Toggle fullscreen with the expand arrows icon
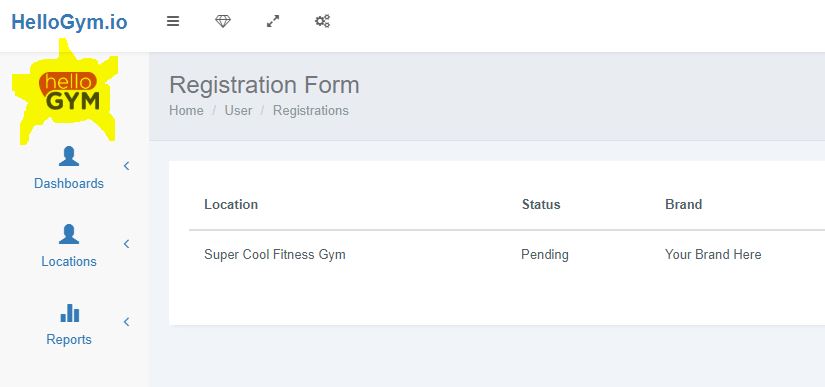The image size is (825, 387). pos(273,22)
